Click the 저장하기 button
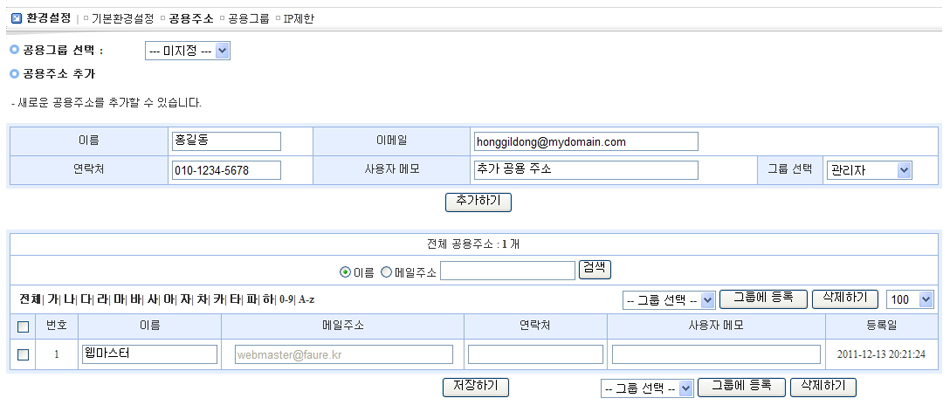Screen dimensions: 950x412 coord(476,387)
